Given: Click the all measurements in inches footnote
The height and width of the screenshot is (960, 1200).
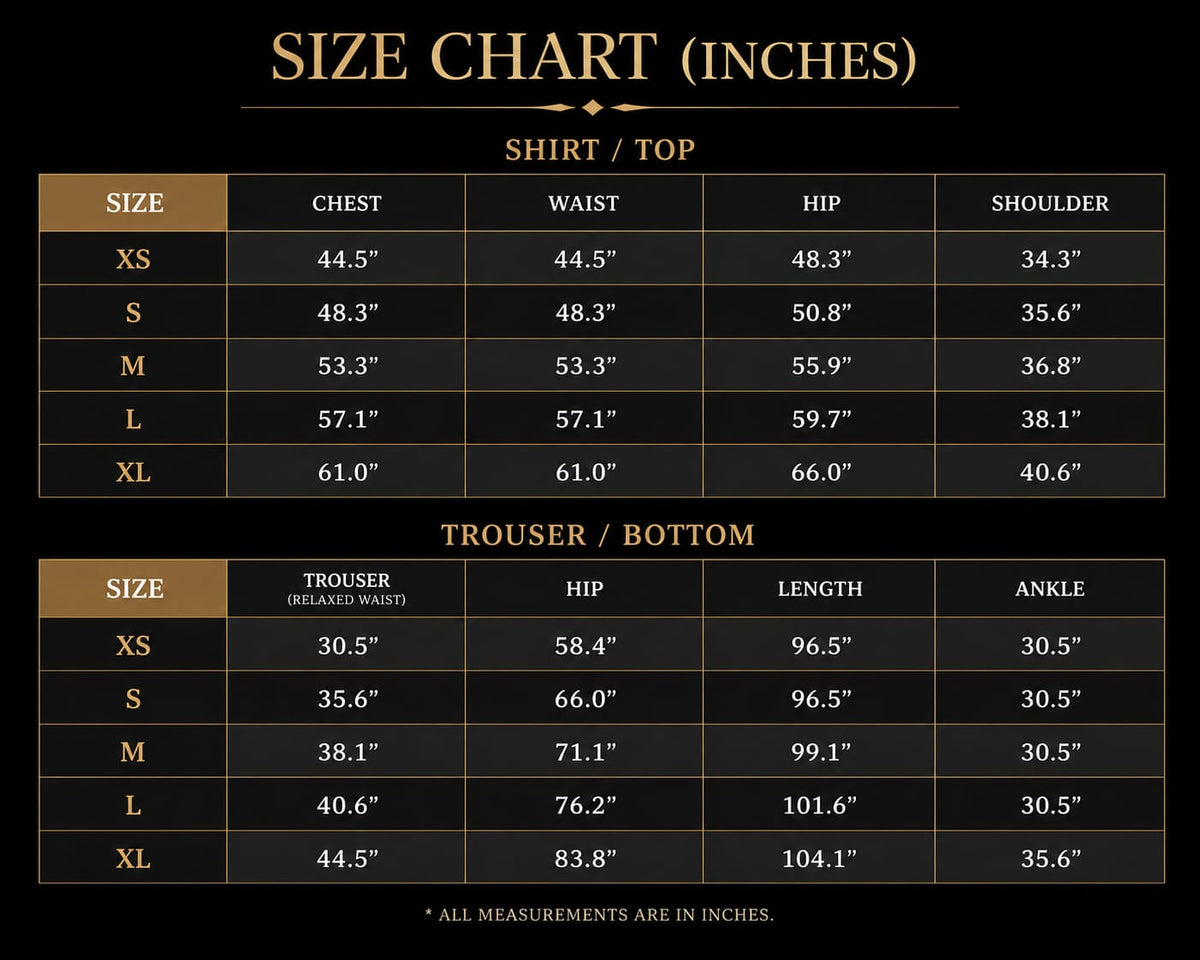Looking at the screenshot, I should click(x=600, y=915).
